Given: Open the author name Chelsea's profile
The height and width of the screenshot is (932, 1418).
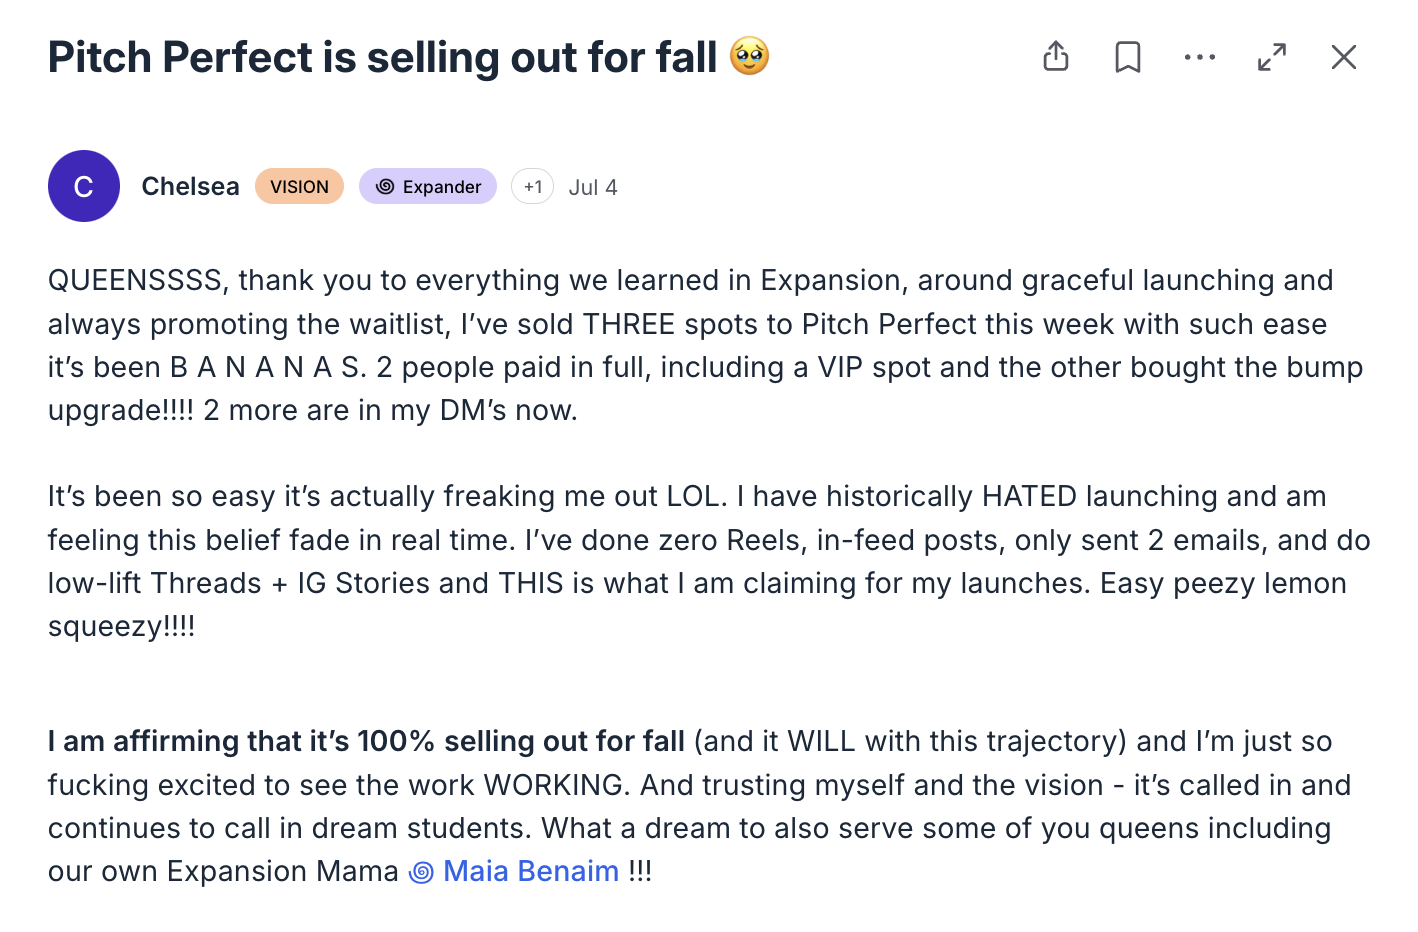Looking at the screenshot, I should click(190, 187).
